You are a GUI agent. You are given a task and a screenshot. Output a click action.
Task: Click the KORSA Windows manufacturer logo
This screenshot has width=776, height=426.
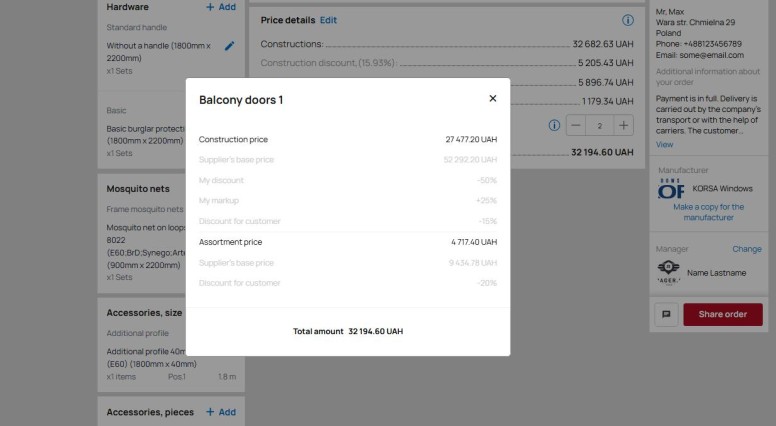(x=671, y=189)
